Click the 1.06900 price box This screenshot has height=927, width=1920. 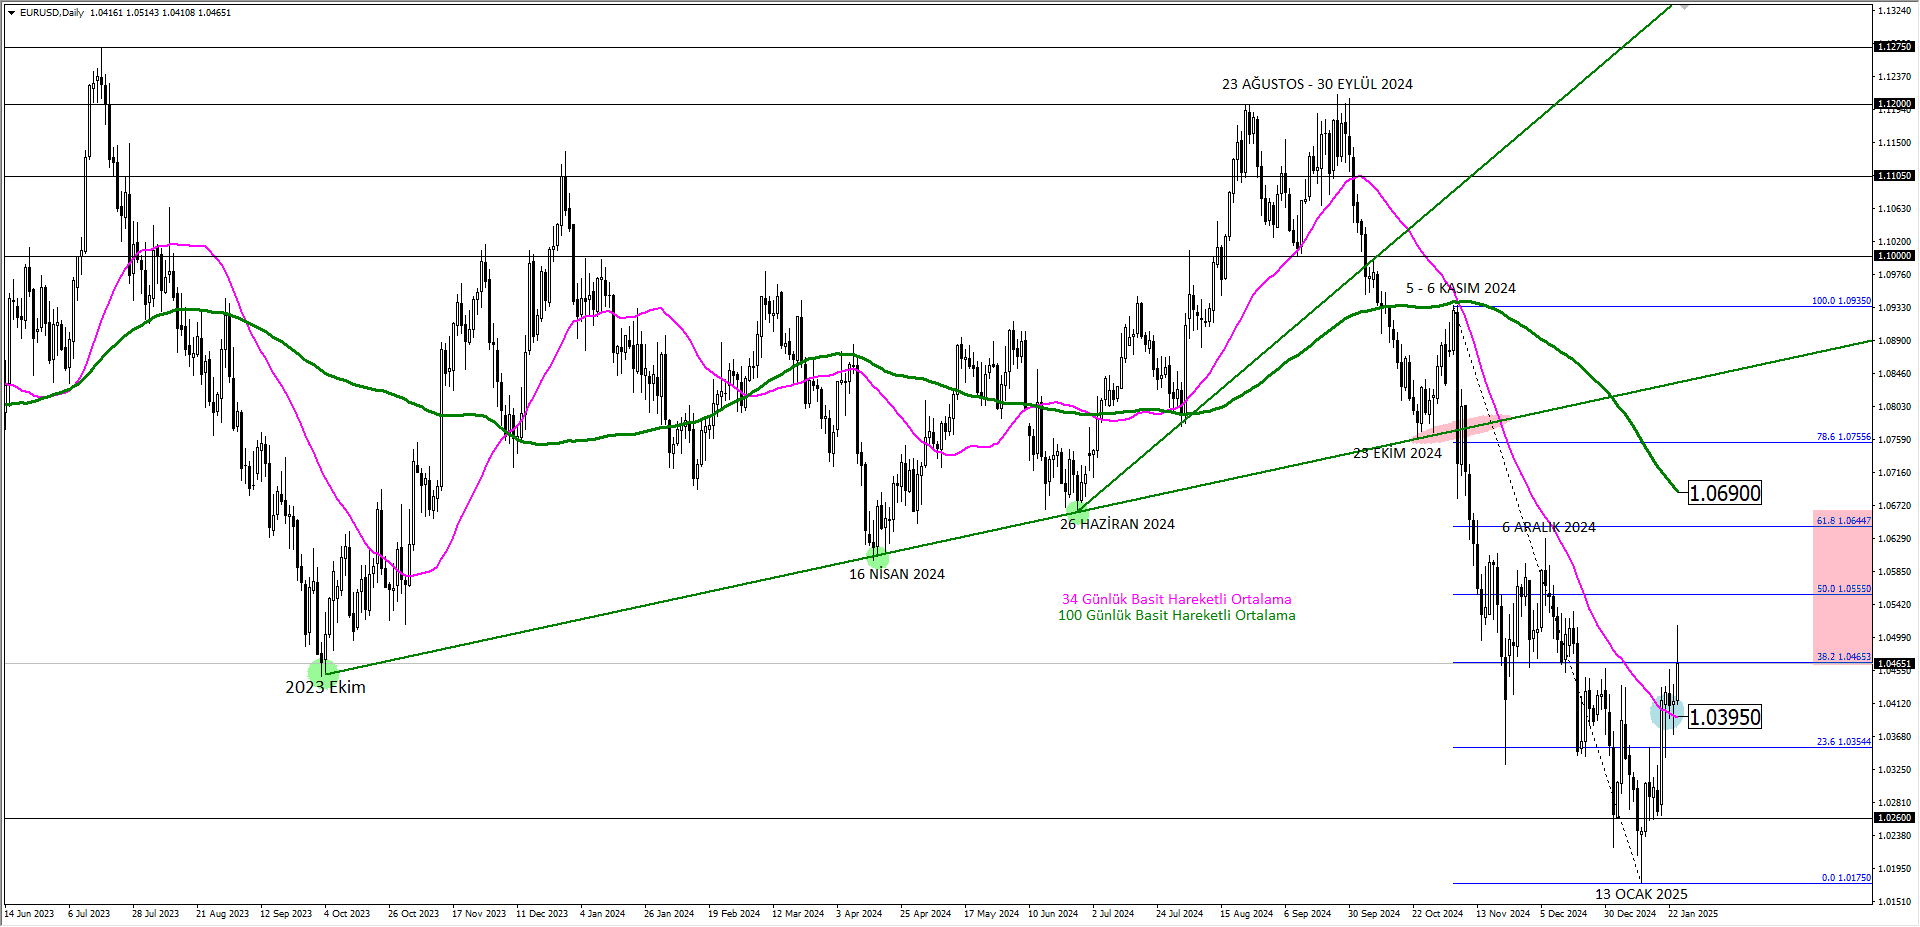click(x=1725, y=493)
